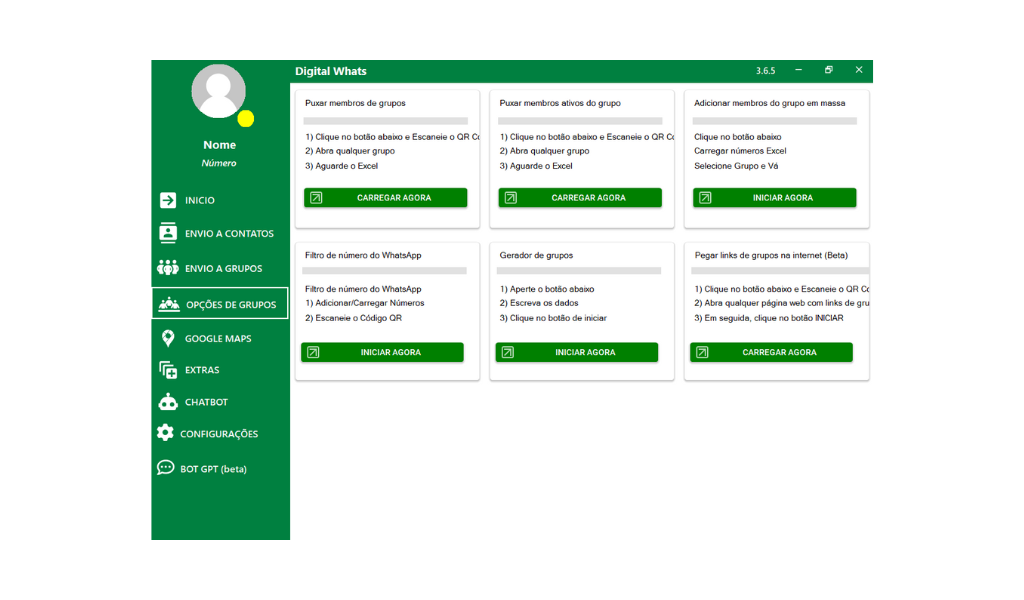Open CONFIGURAÇÕES settings section
Image resolution: width=1024 pixels, height=600 pixels.
[x=221, y=433]
